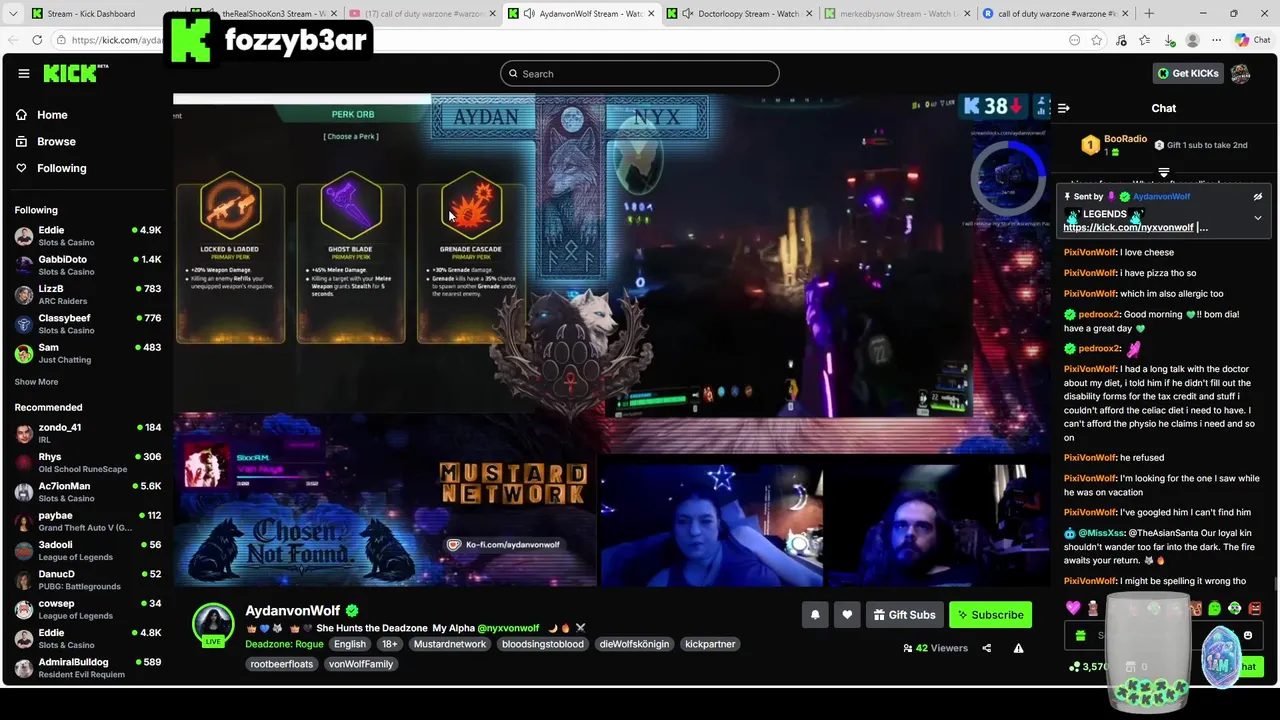Open 3adooli's League of Legends channel

click(x=87, y=550)
